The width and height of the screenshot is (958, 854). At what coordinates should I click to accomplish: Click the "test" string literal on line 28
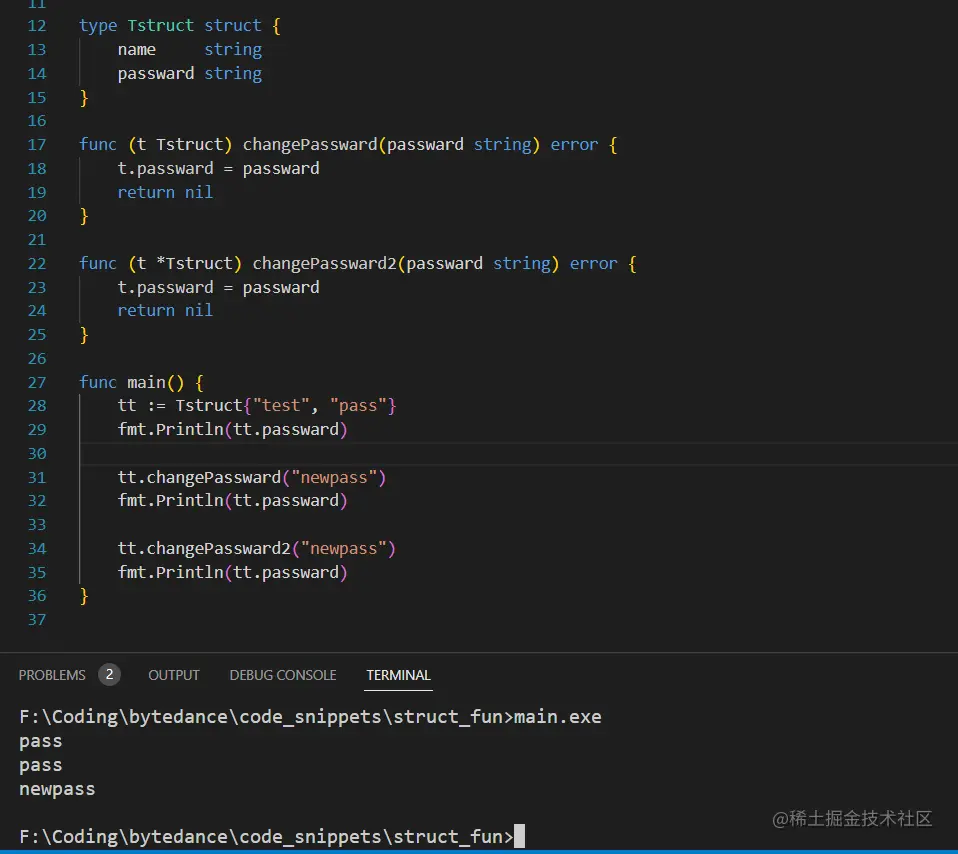(x=281, y=406)
